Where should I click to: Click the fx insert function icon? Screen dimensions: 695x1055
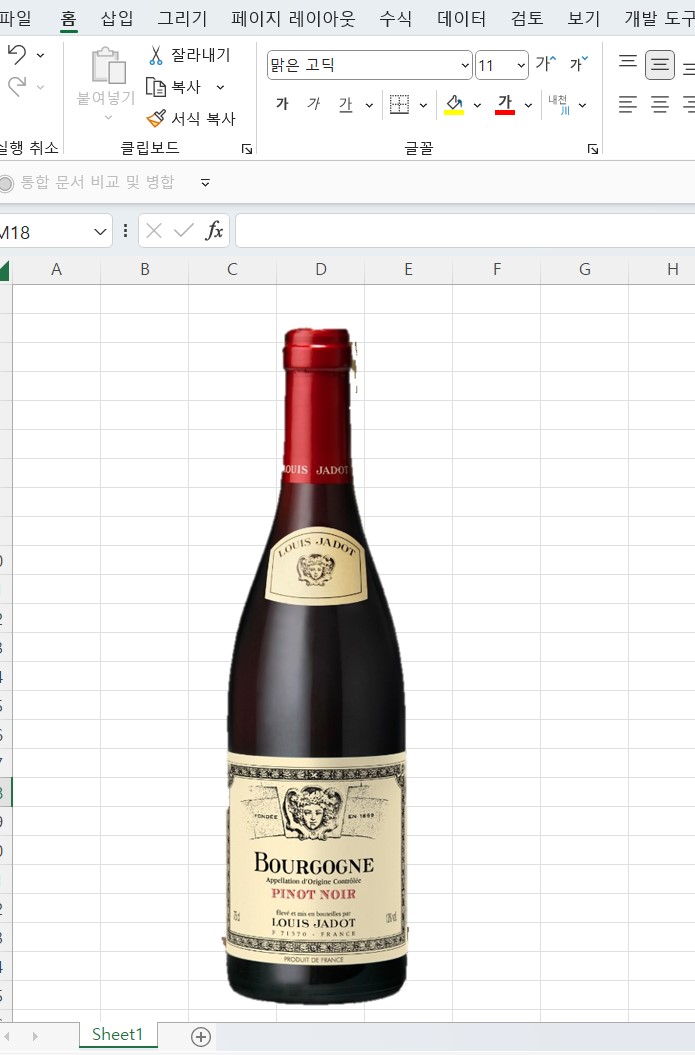tap(214, 231)
